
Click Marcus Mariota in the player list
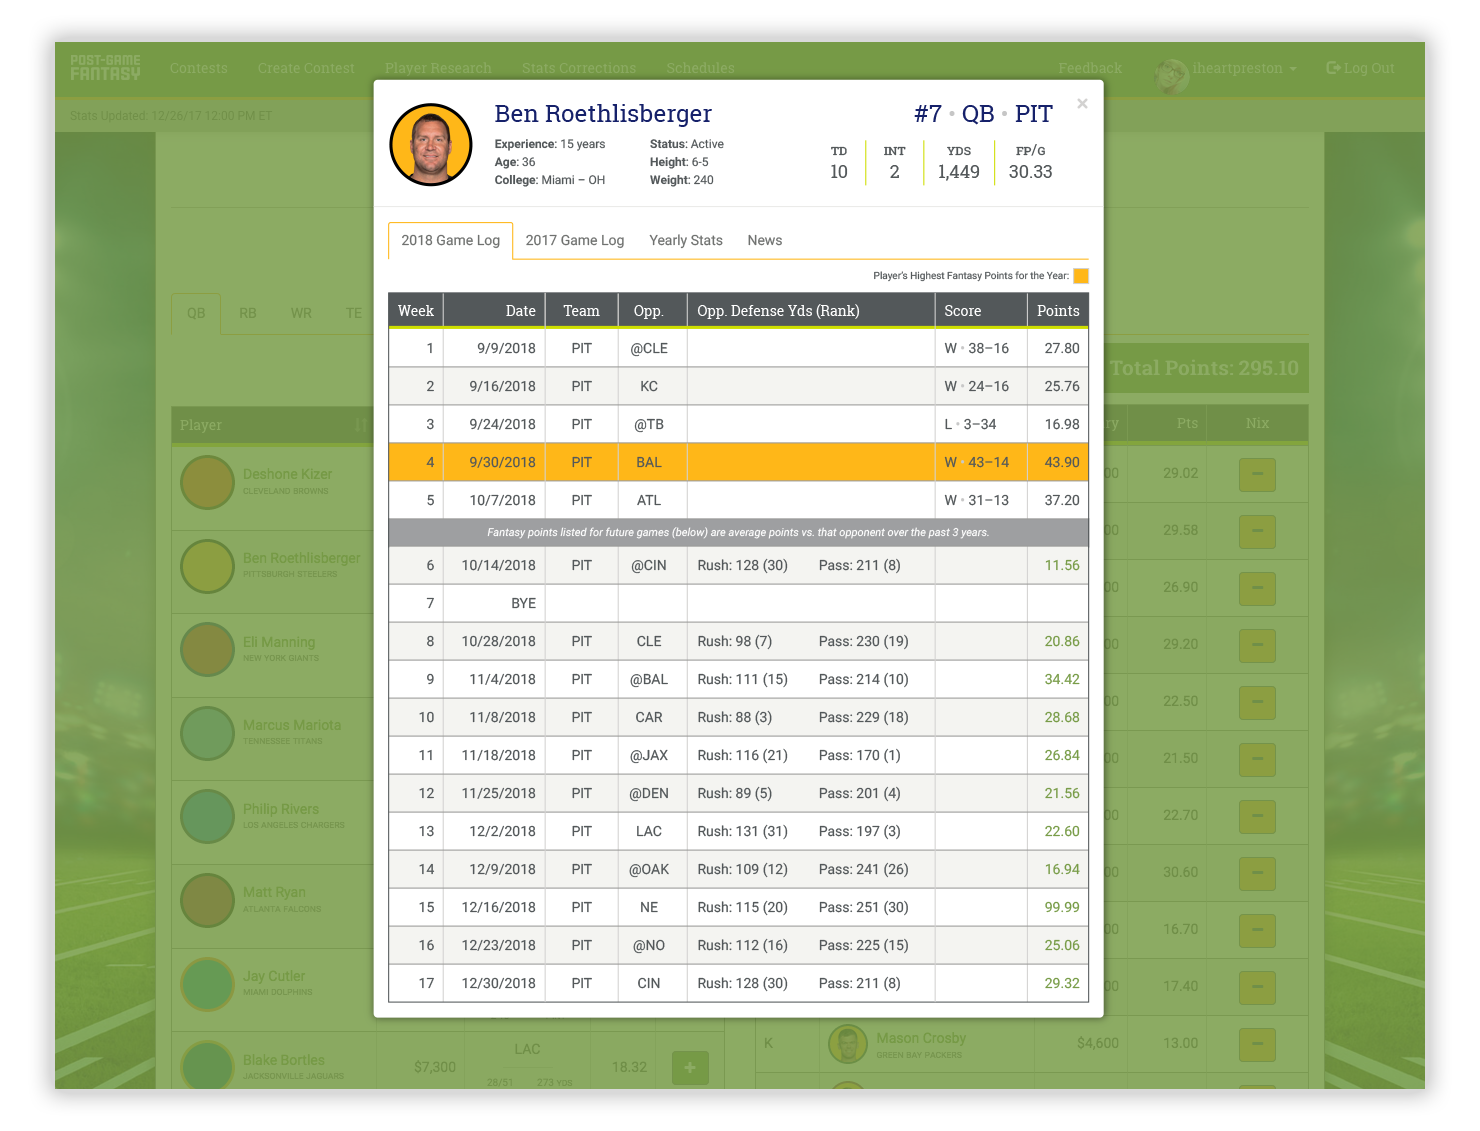click(292, 725)
